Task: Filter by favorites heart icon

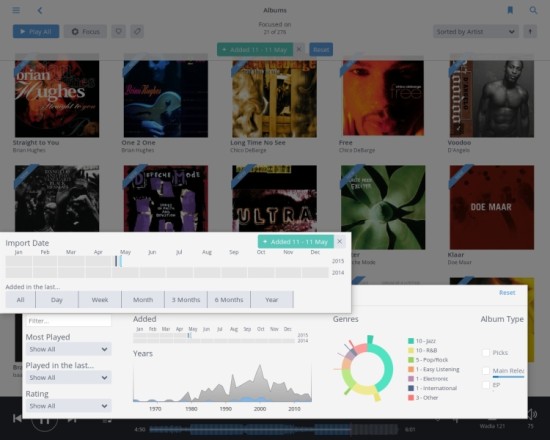Action: [119, 32]
